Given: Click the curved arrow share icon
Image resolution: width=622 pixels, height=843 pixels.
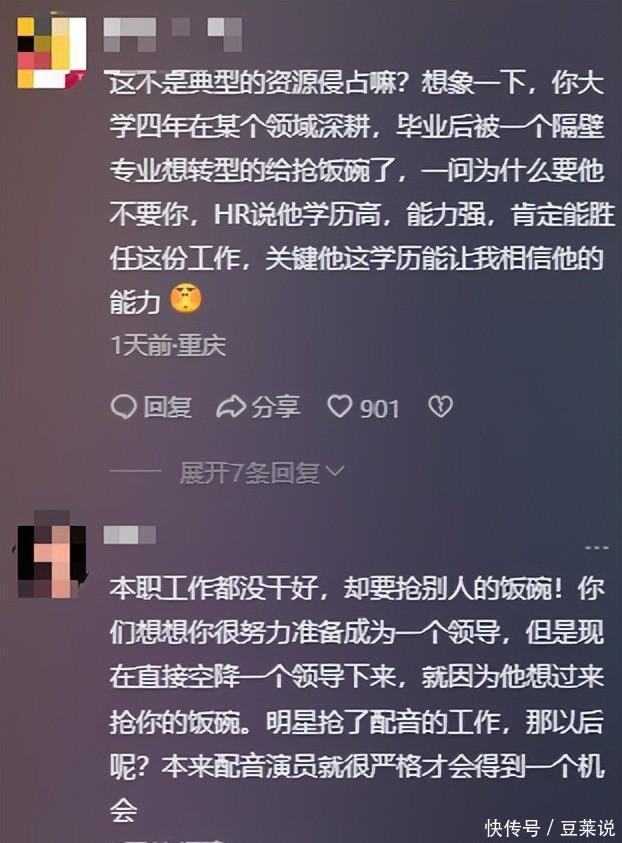Looking at the screenshot, I should [x=231, y=407].
